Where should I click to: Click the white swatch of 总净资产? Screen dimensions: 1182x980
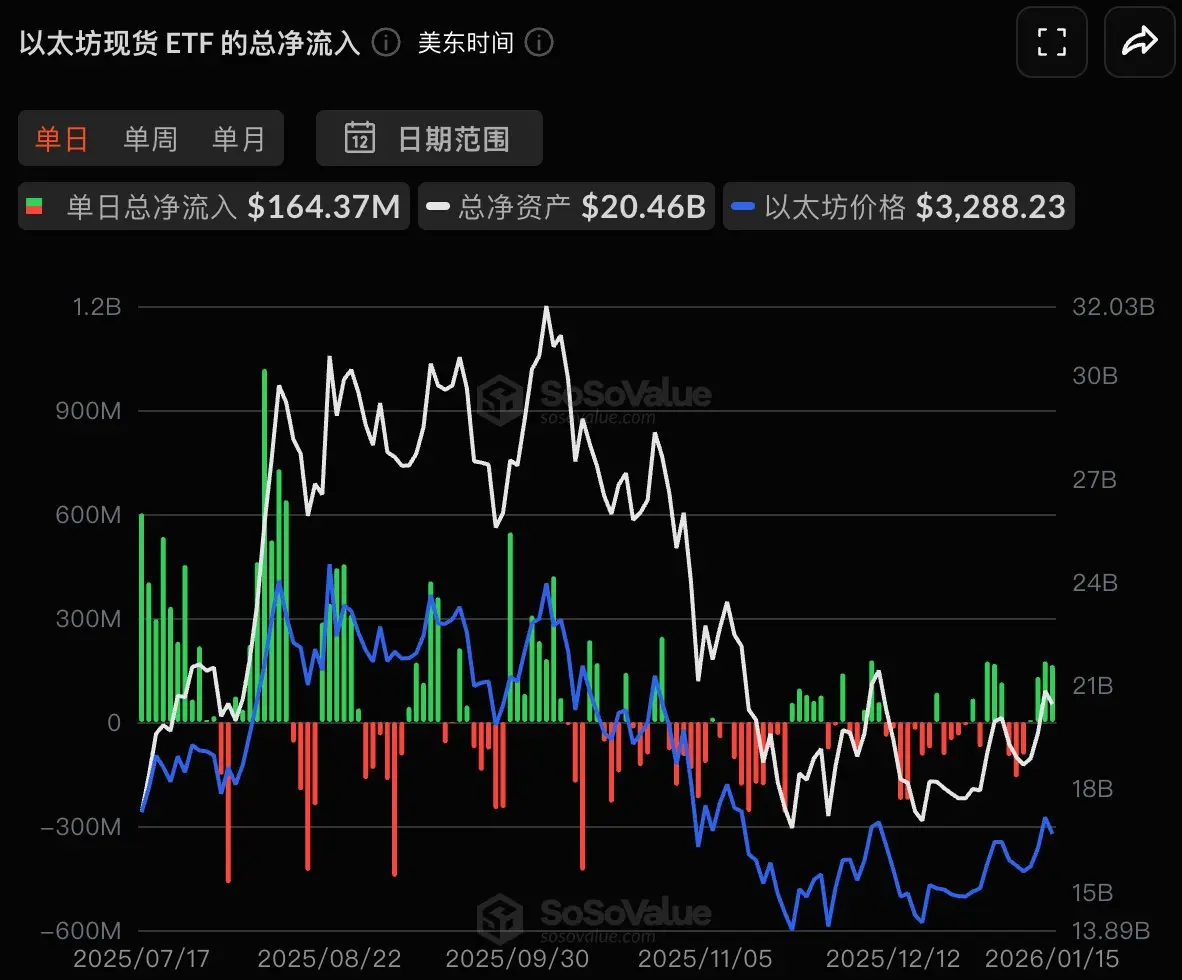(x=438, y=206)
